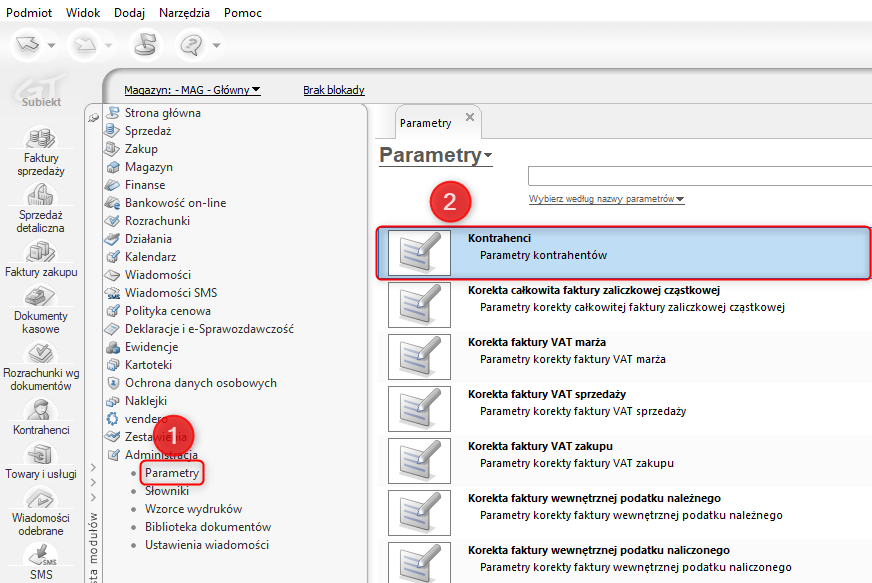Click the Kontrahenci parameters icon

[x=419, y=253]
